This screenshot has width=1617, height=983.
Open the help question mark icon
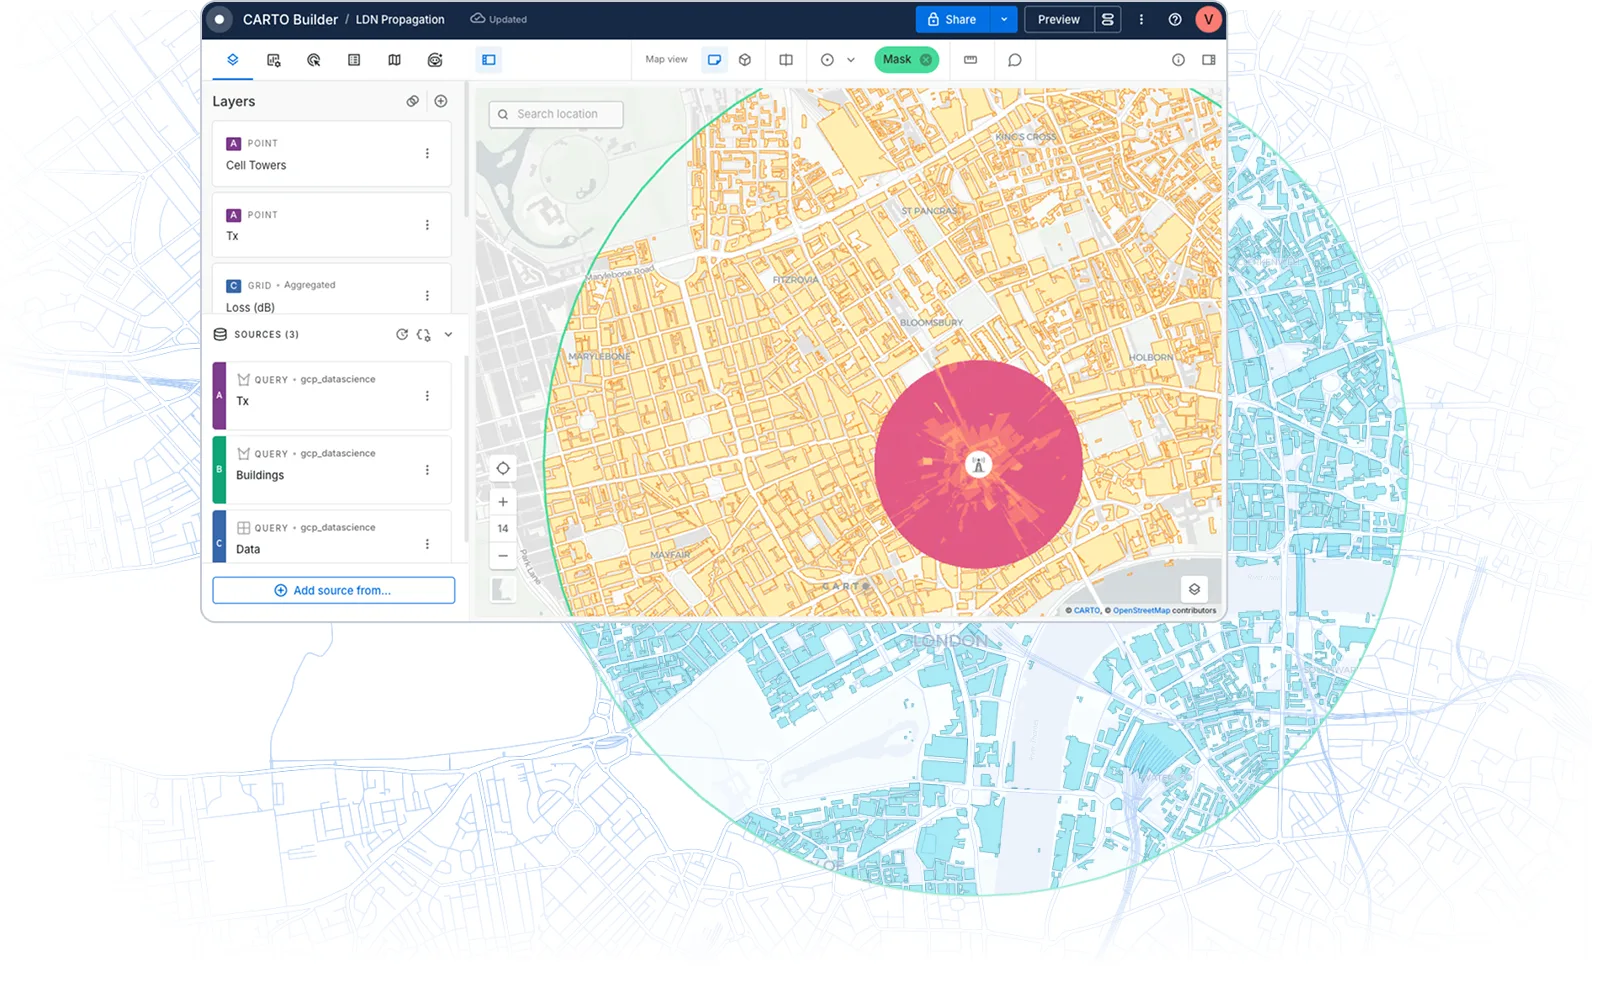coord(1175,19)
